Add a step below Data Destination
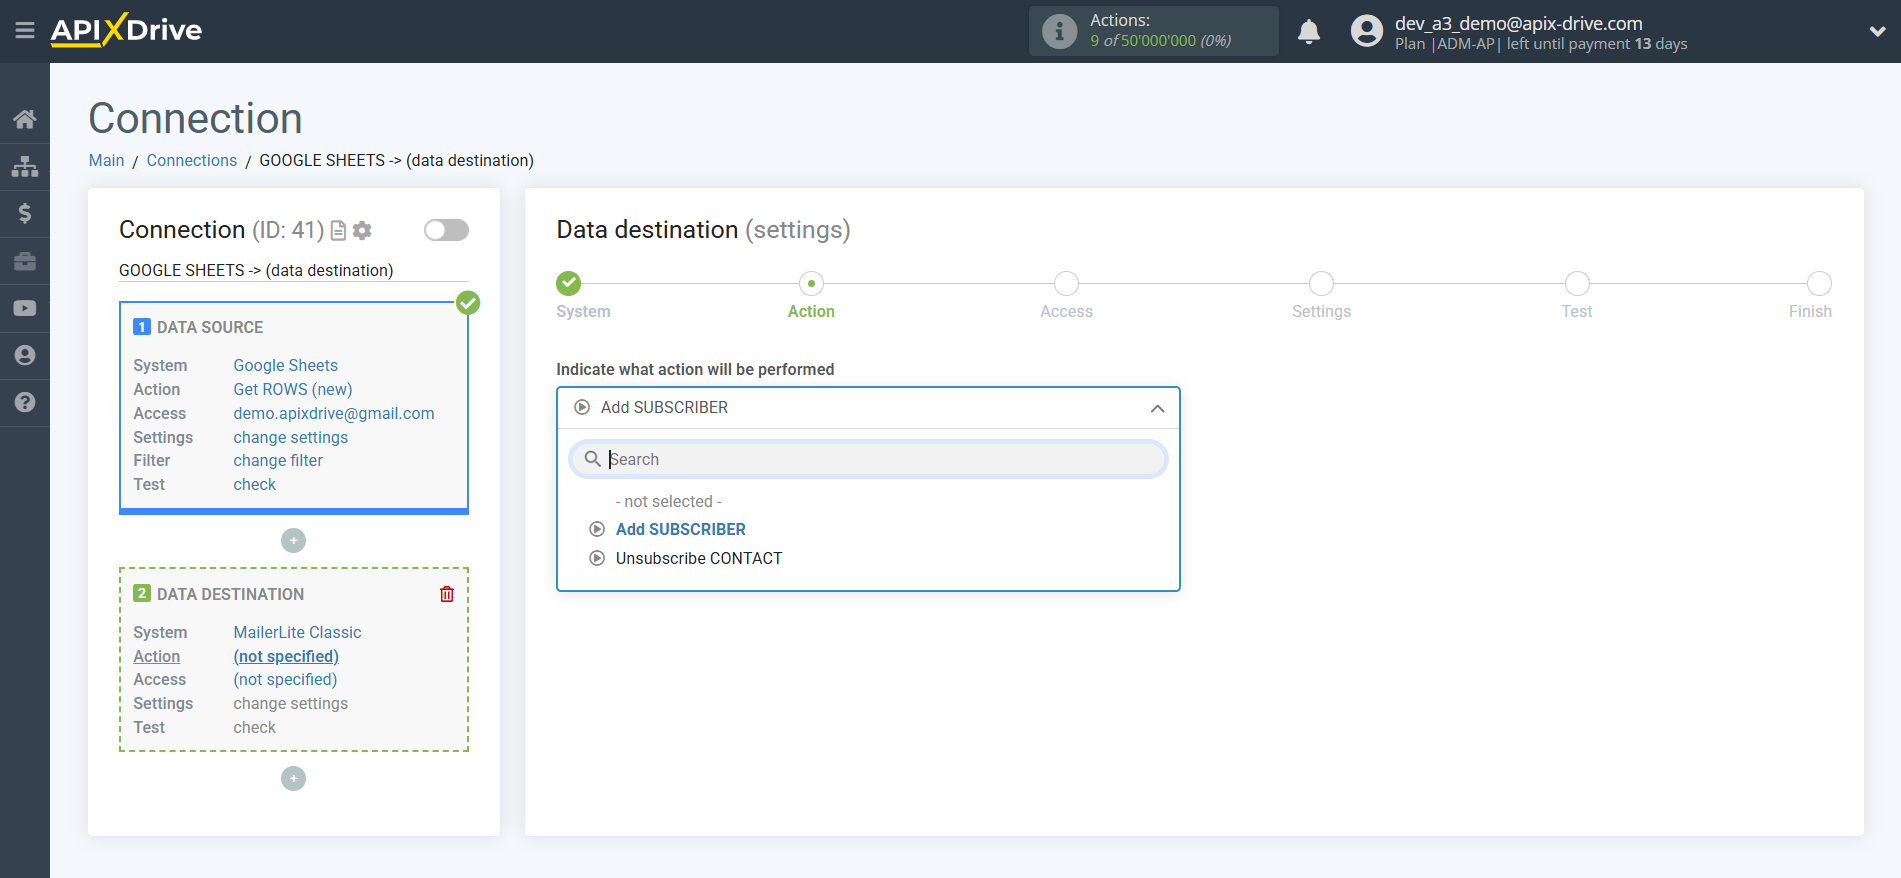The height and width of the screenshot is (878, 1901). (293, 778)
